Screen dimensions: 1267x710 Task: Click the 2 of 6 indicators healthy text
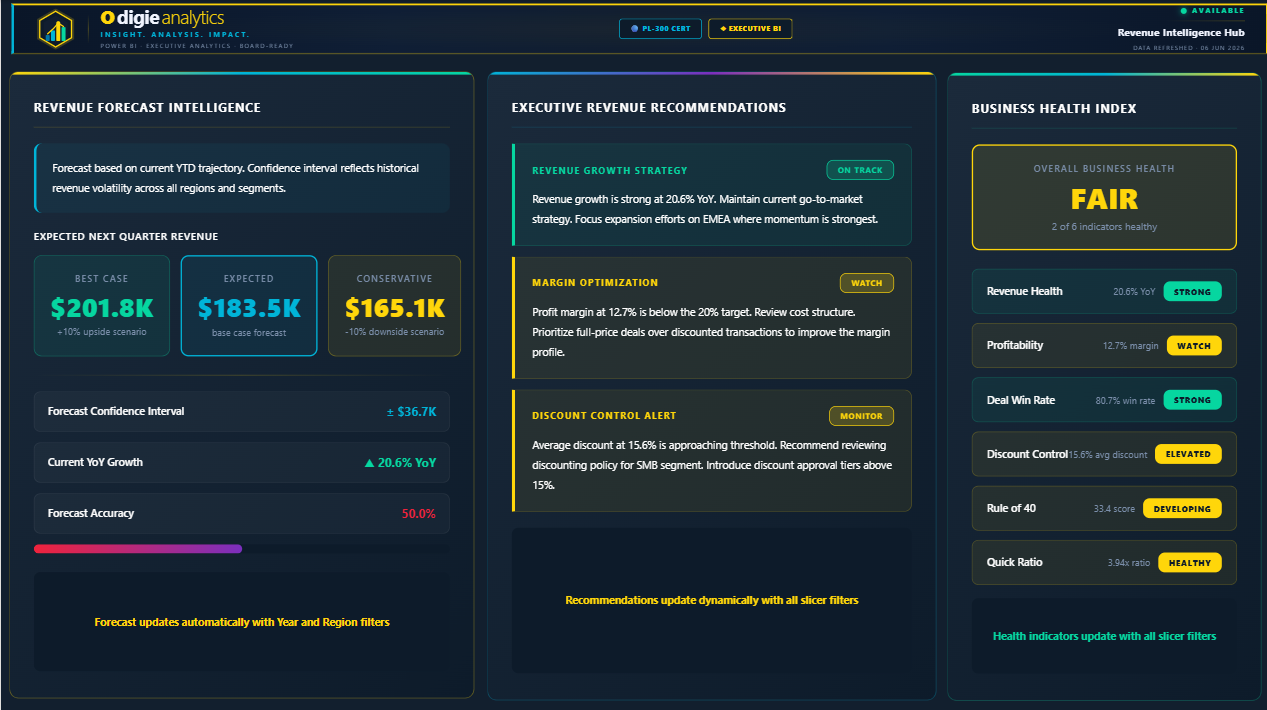click(x=1104, y=227)
